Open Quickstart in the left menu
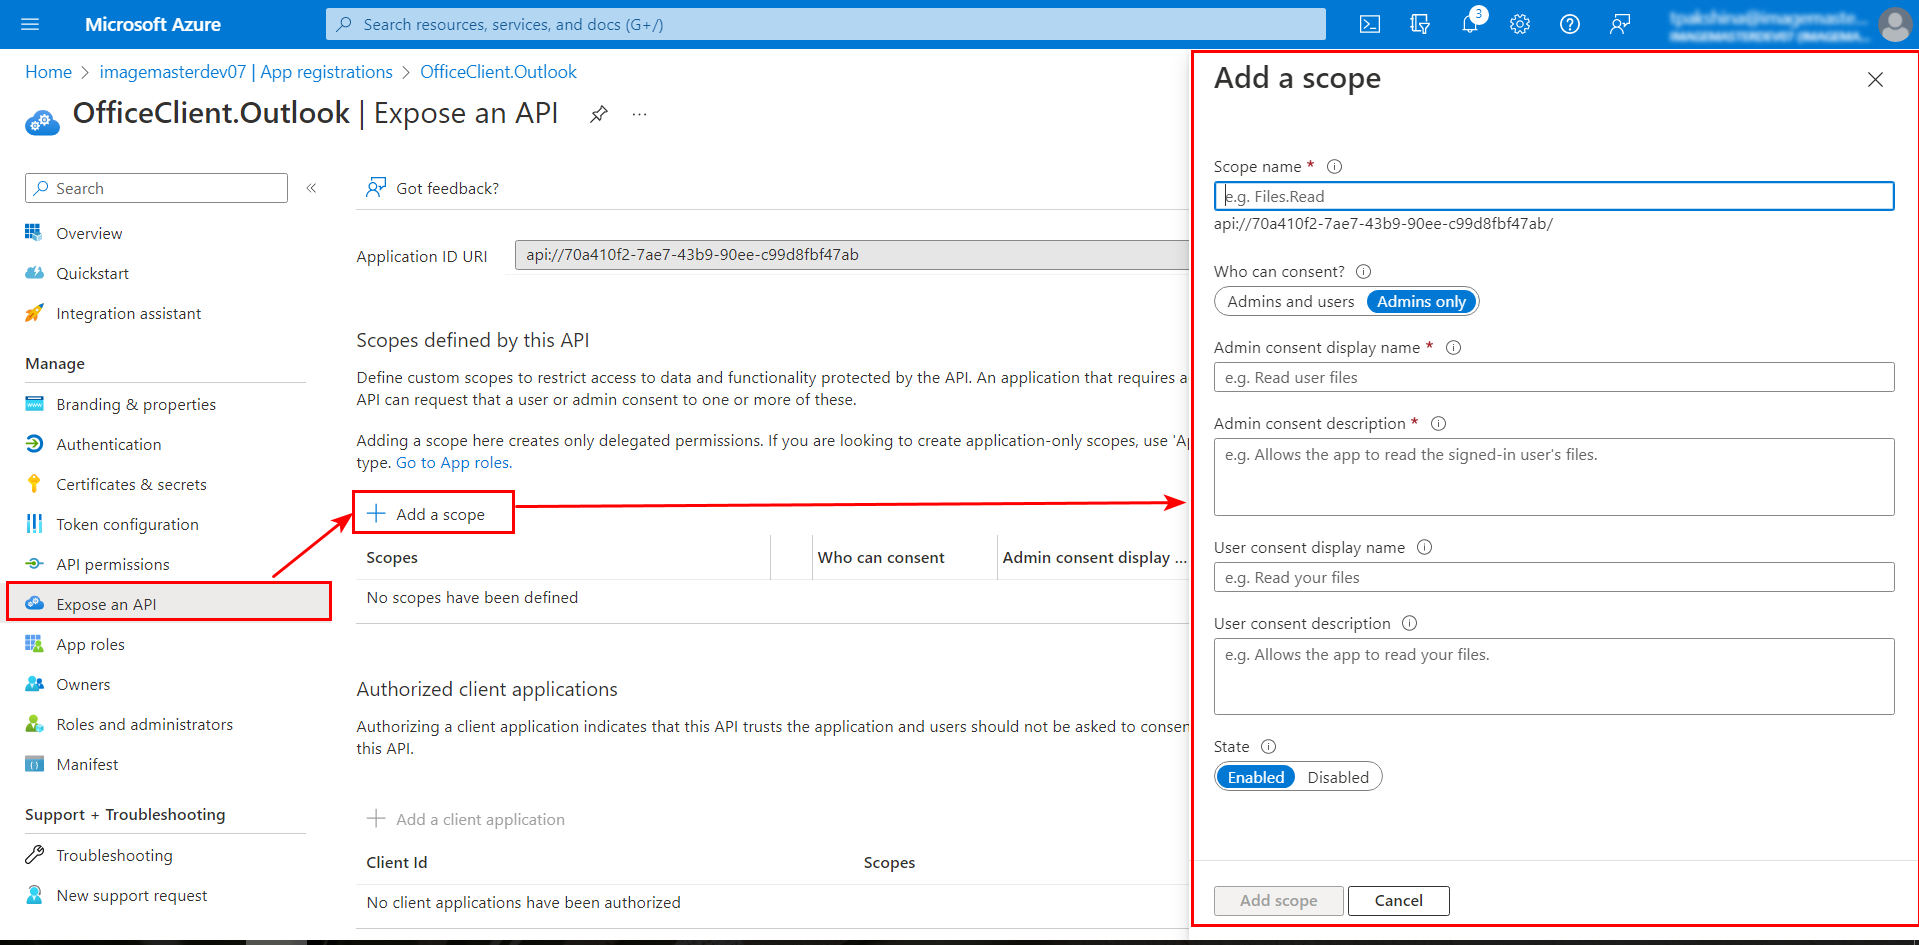This screenshot has width=1919, height=945. pyautogui.click(x=92, y=273)
